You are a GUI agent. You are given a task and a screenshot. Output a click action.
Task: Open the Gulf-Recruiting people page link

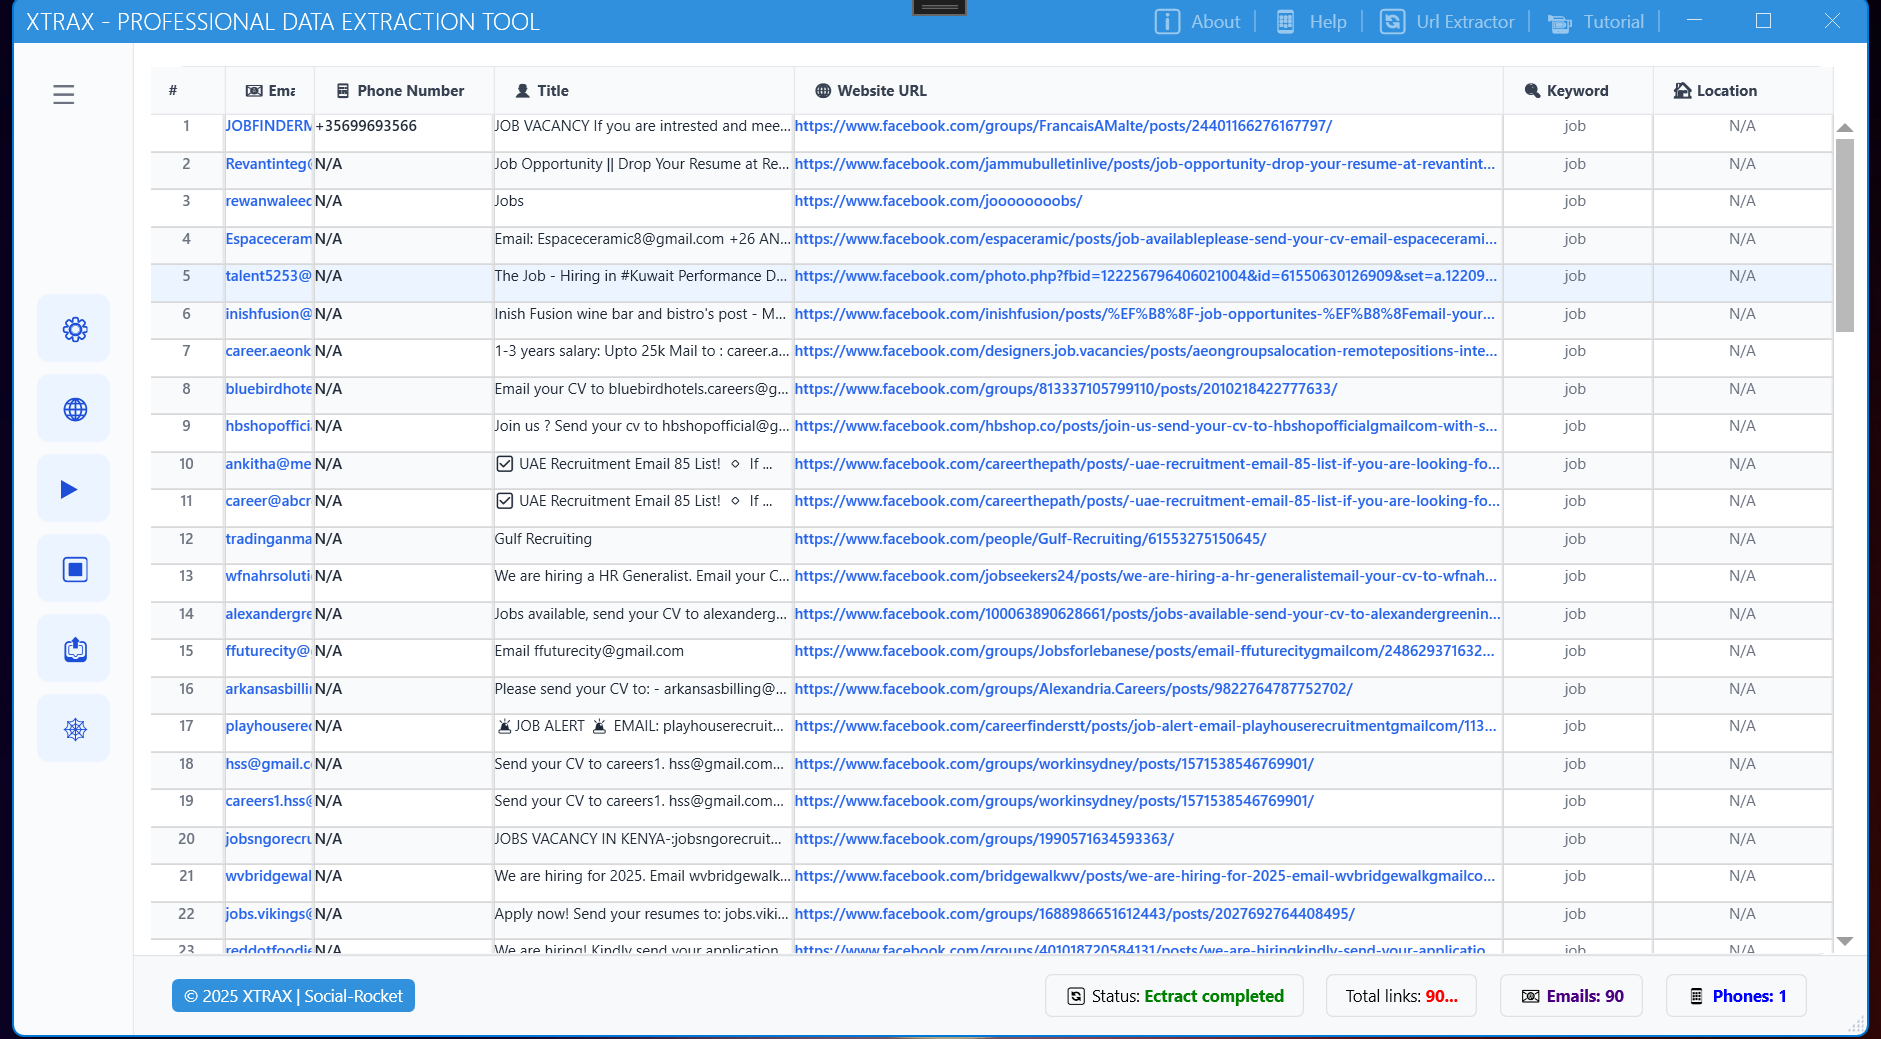pos(1030,539)
